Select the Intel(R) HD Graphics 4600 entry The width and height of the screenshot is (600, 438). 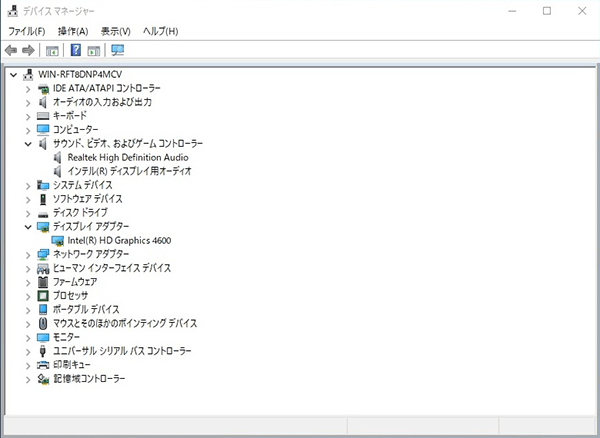point(119,241)
